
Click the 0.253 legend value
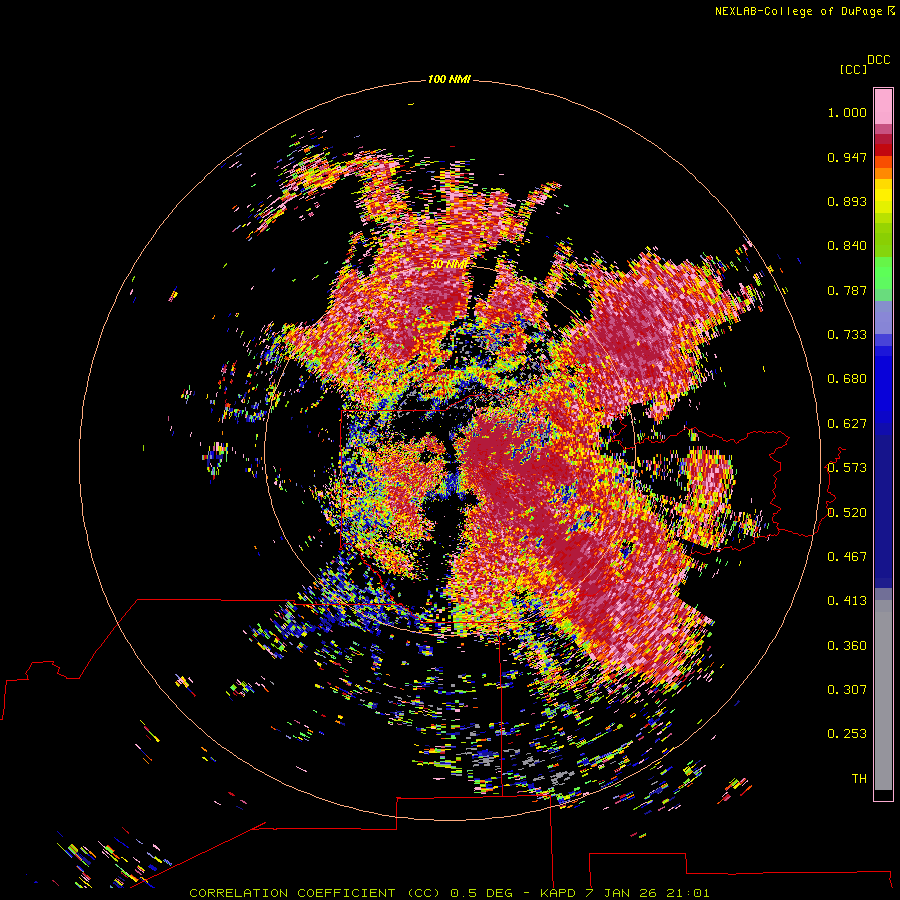click(847, 734)
